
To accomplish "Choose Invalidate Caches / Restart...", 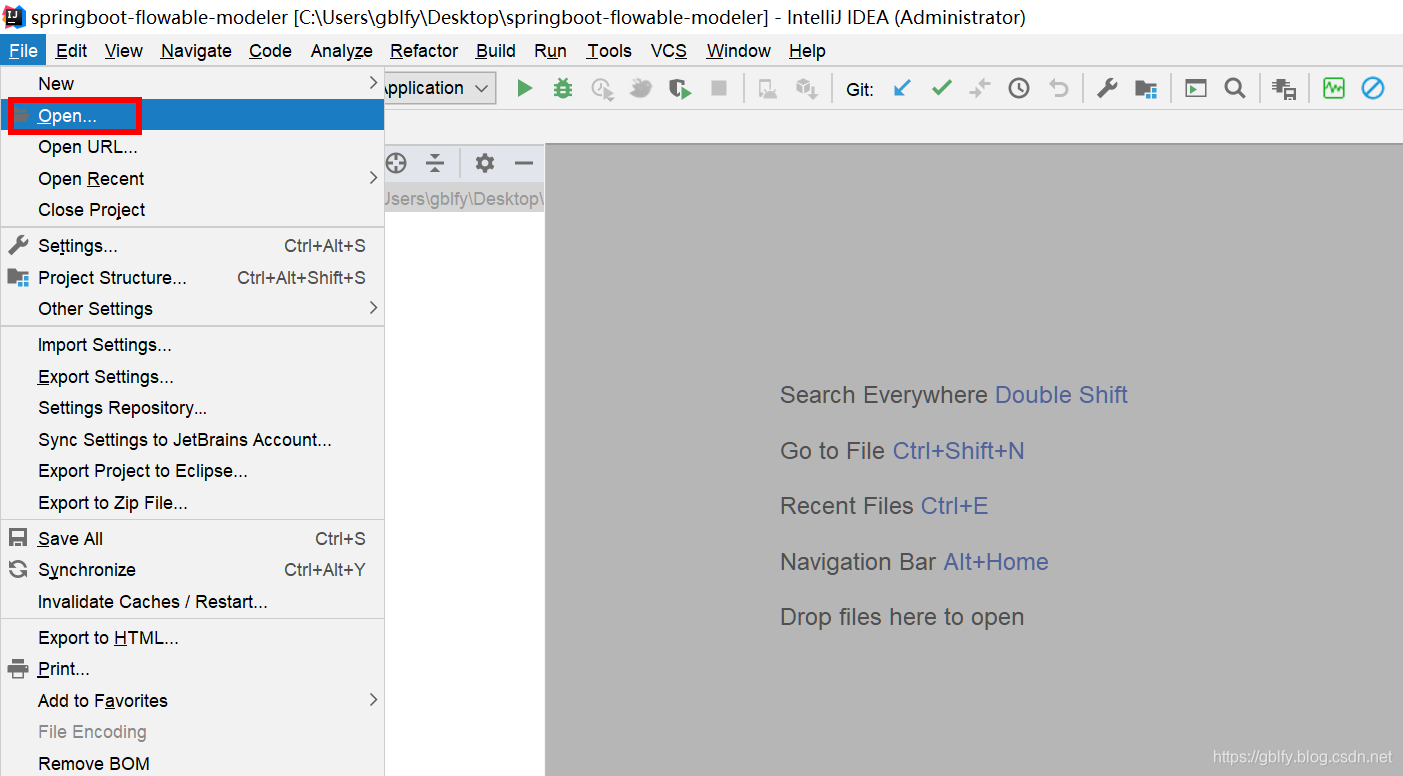I will coord(193,602).
